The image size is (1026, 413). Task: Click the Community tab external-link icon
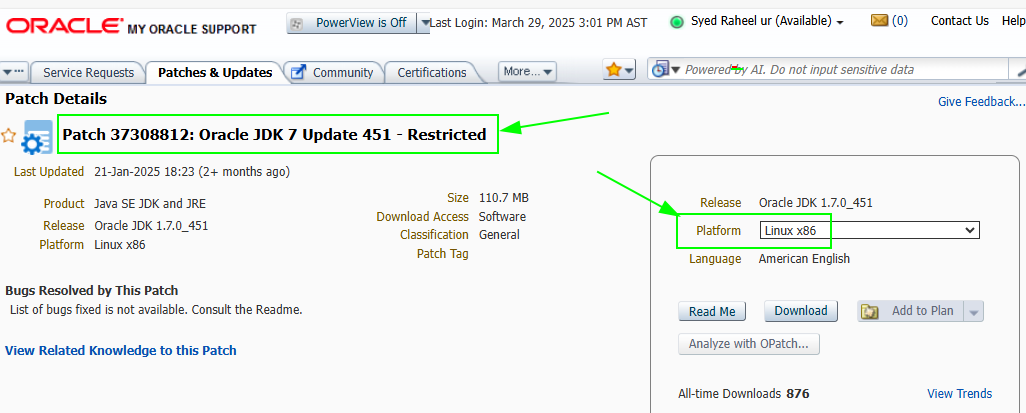click(x=296, y=72)
